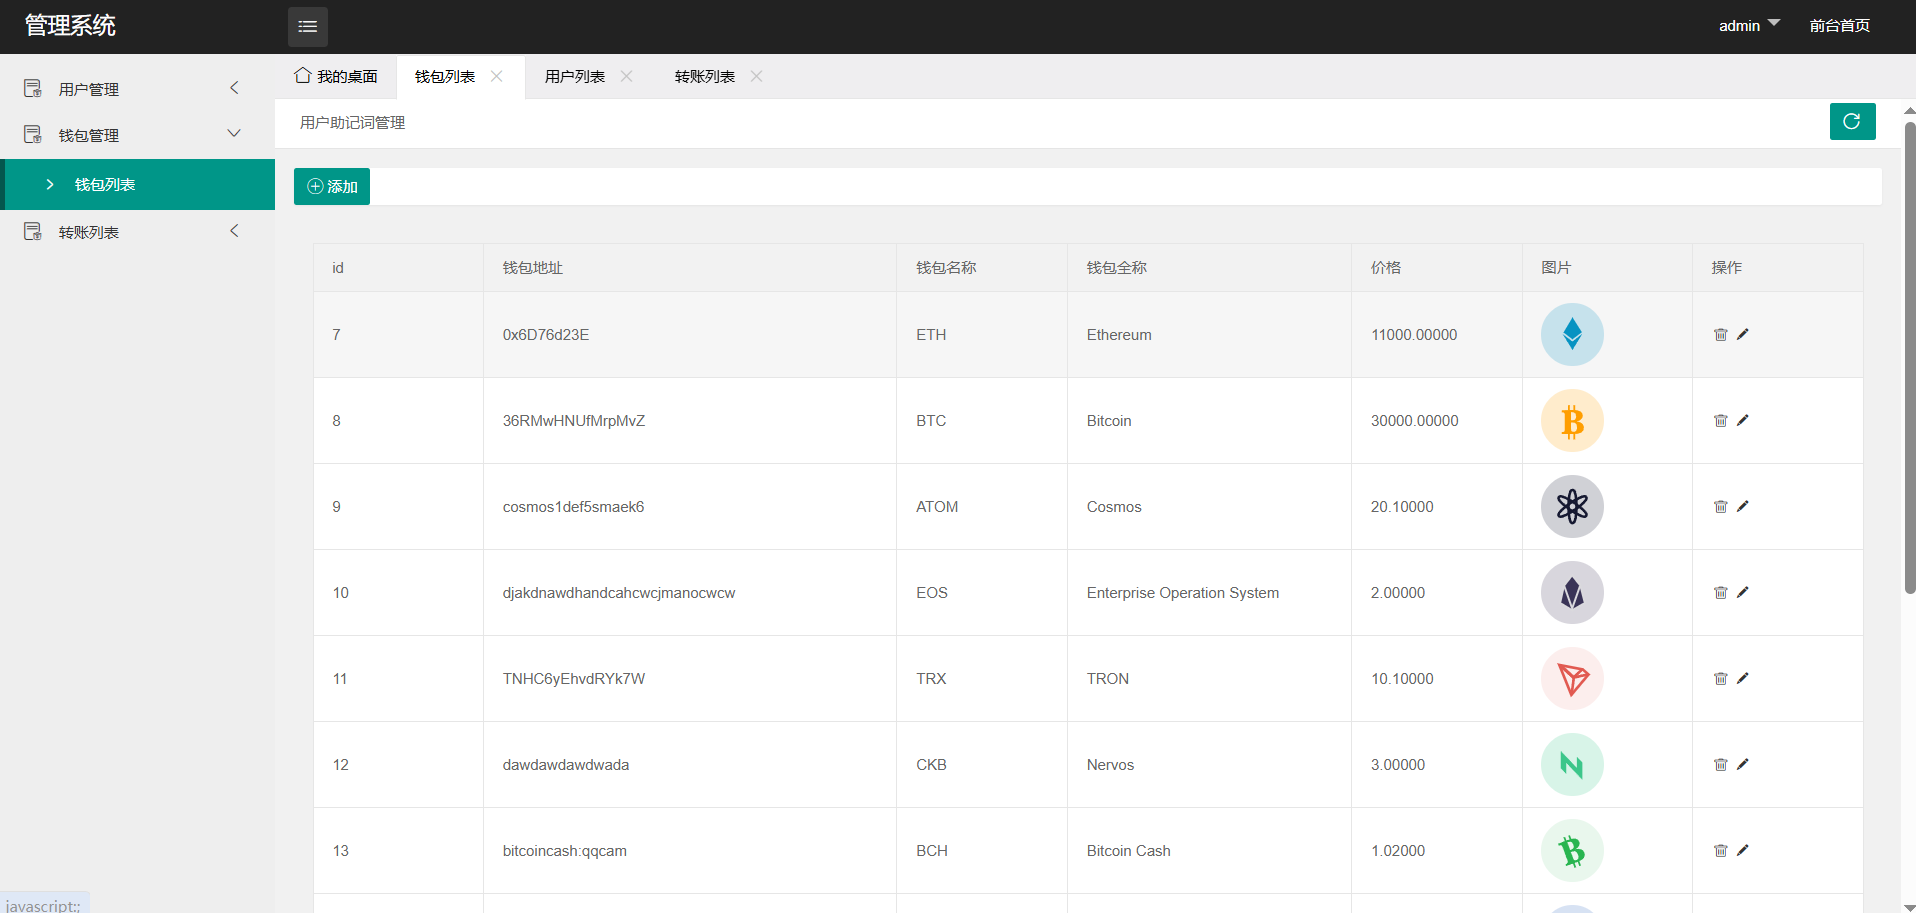Delete the Ethereum wallet row via trash icon

(1720, 335)
